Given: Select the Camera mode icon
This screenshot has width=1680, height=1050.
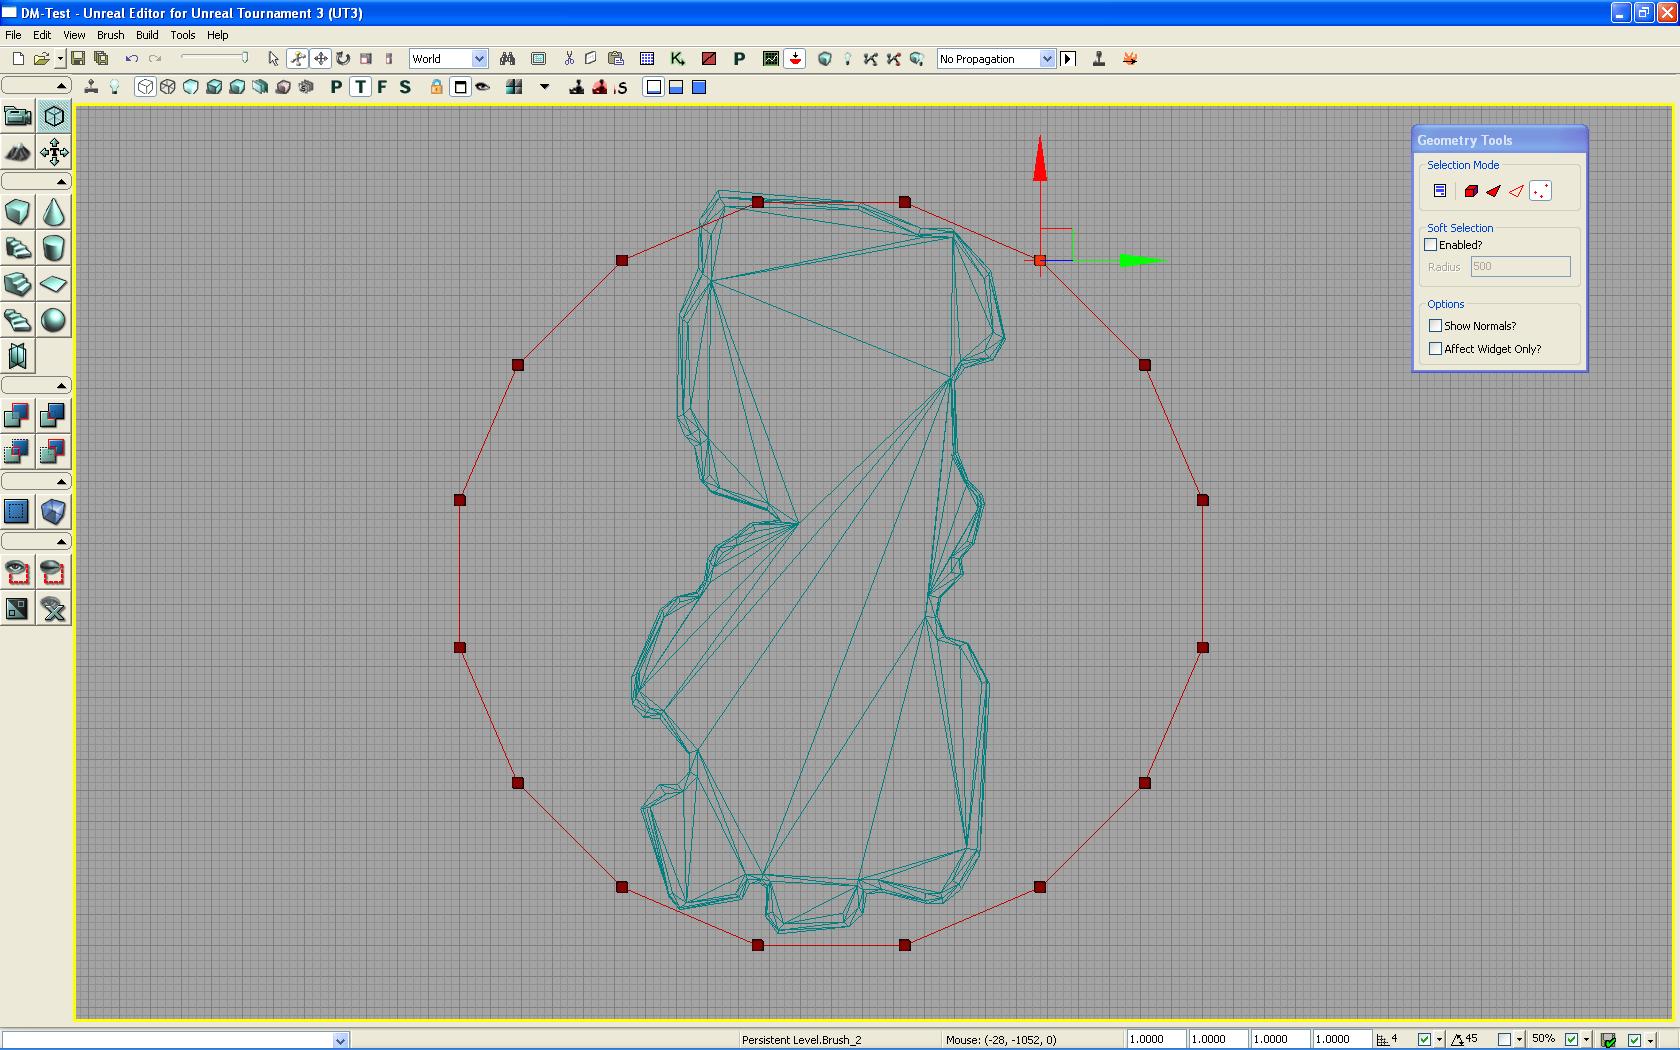Looking at the screenshot, I should point(18,116).
